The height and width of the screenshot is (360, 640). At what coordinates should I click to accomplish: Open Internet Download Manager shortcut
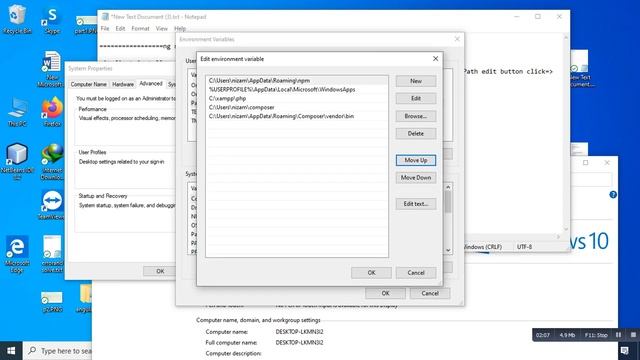click(52, 162)
